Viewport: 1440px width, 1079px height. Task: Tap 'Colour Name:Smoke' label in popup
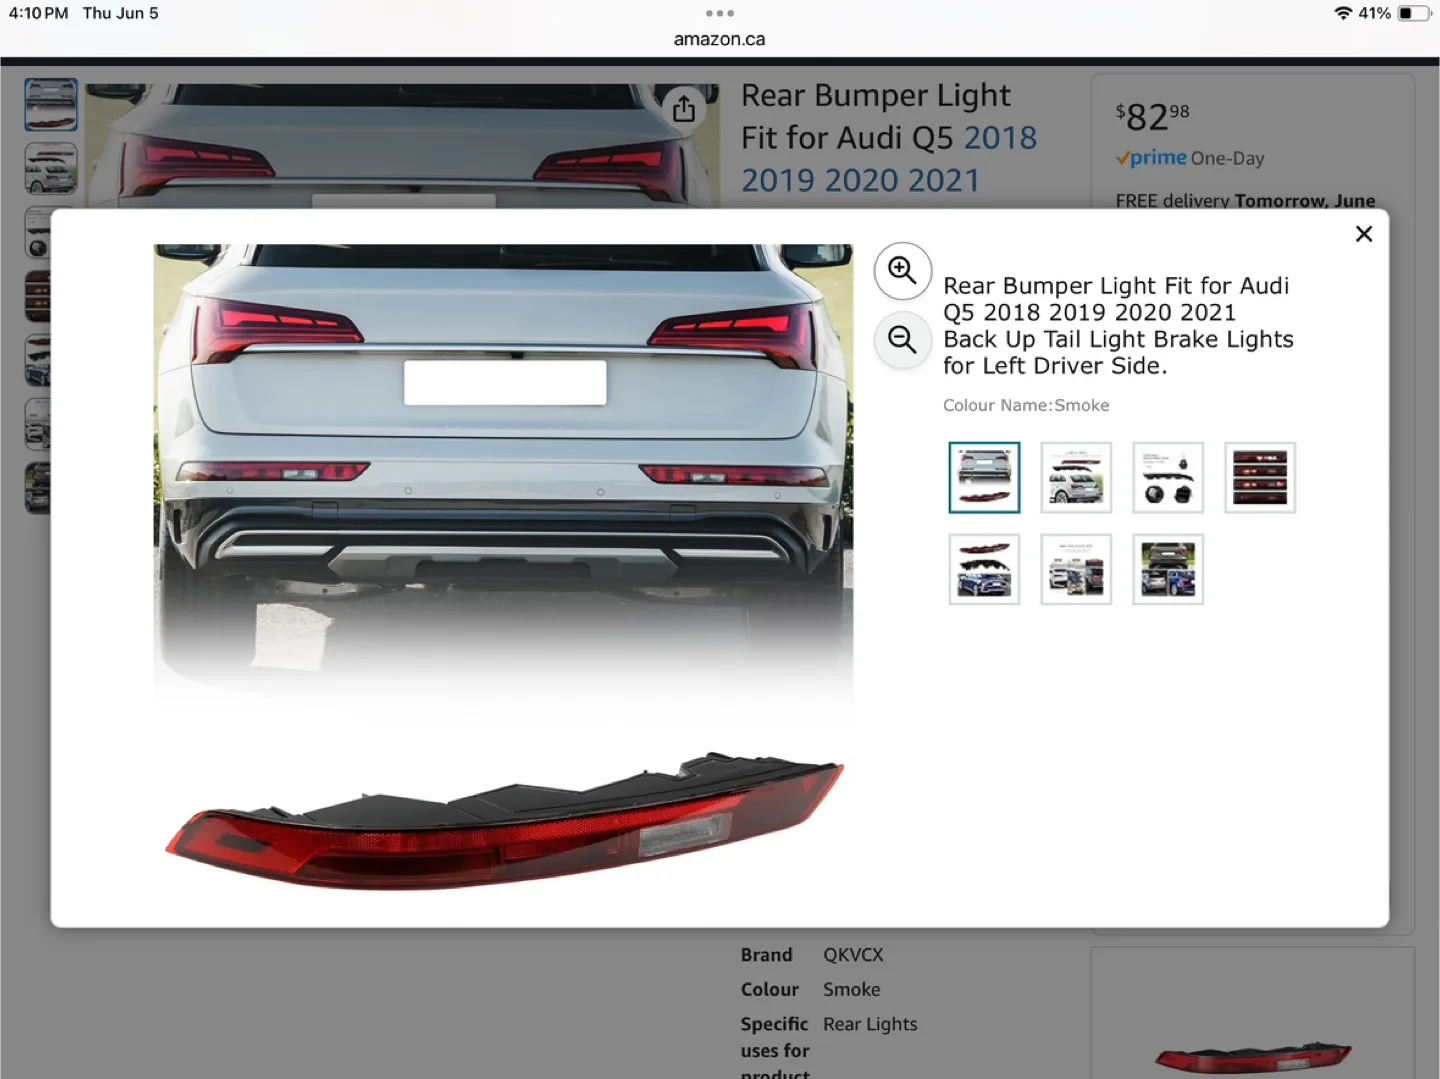(1026, 405)
